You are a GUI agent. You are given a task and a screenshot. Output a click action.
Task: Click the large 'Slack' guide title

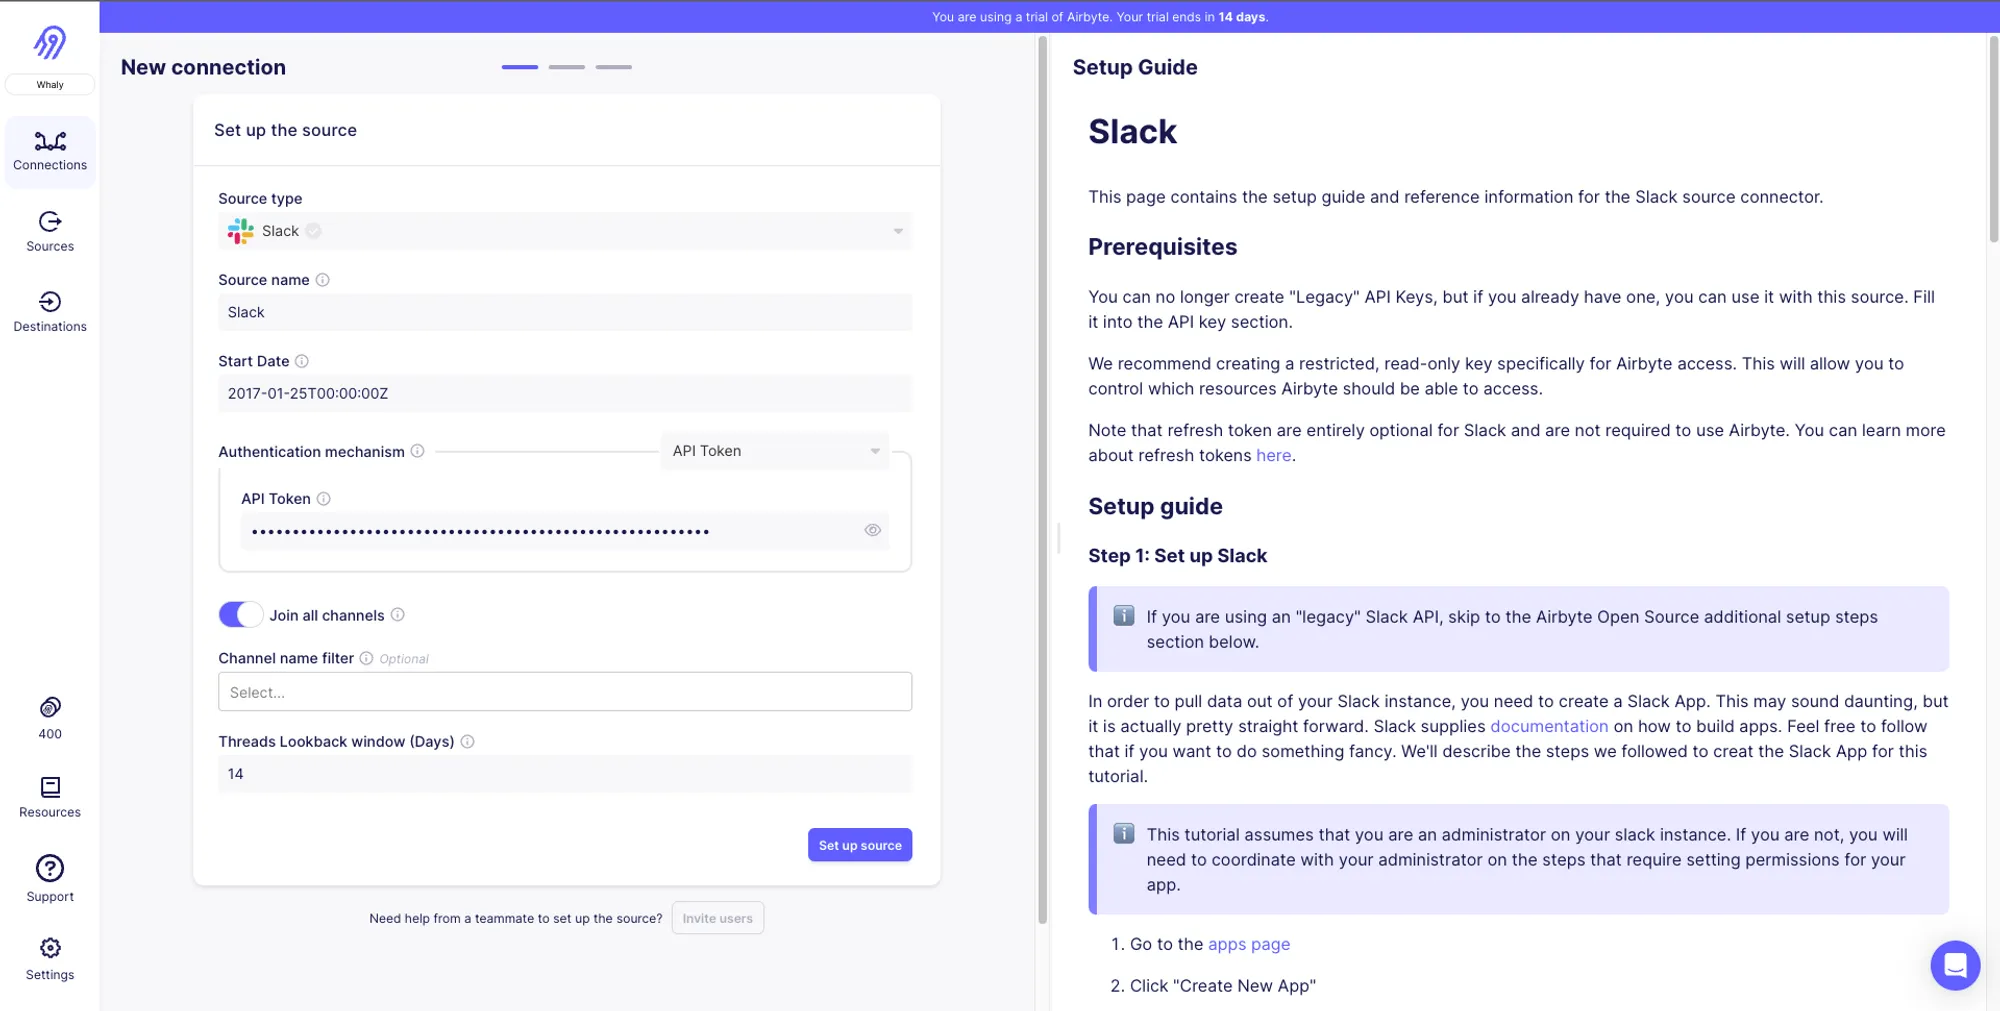[1132, 132]
